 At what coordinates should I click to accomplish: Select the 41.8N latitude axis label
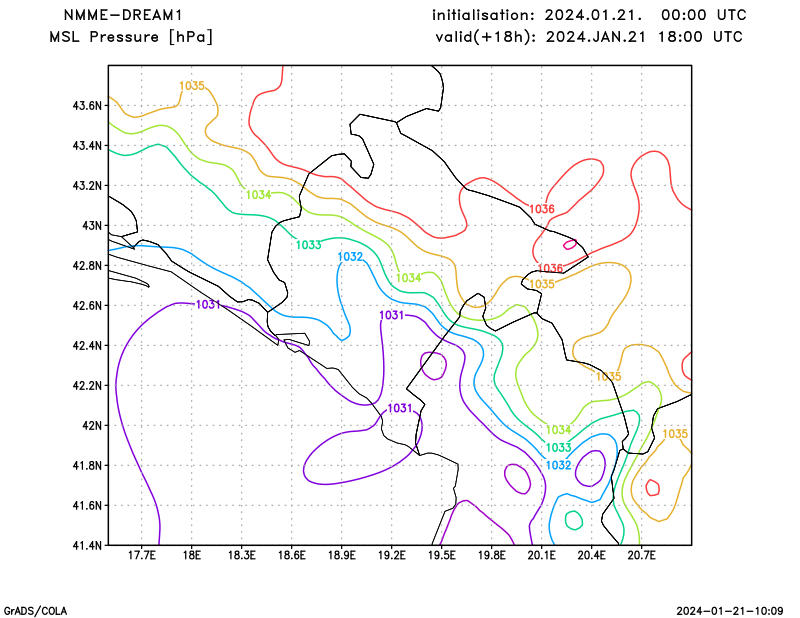click(x=87, y=465)
